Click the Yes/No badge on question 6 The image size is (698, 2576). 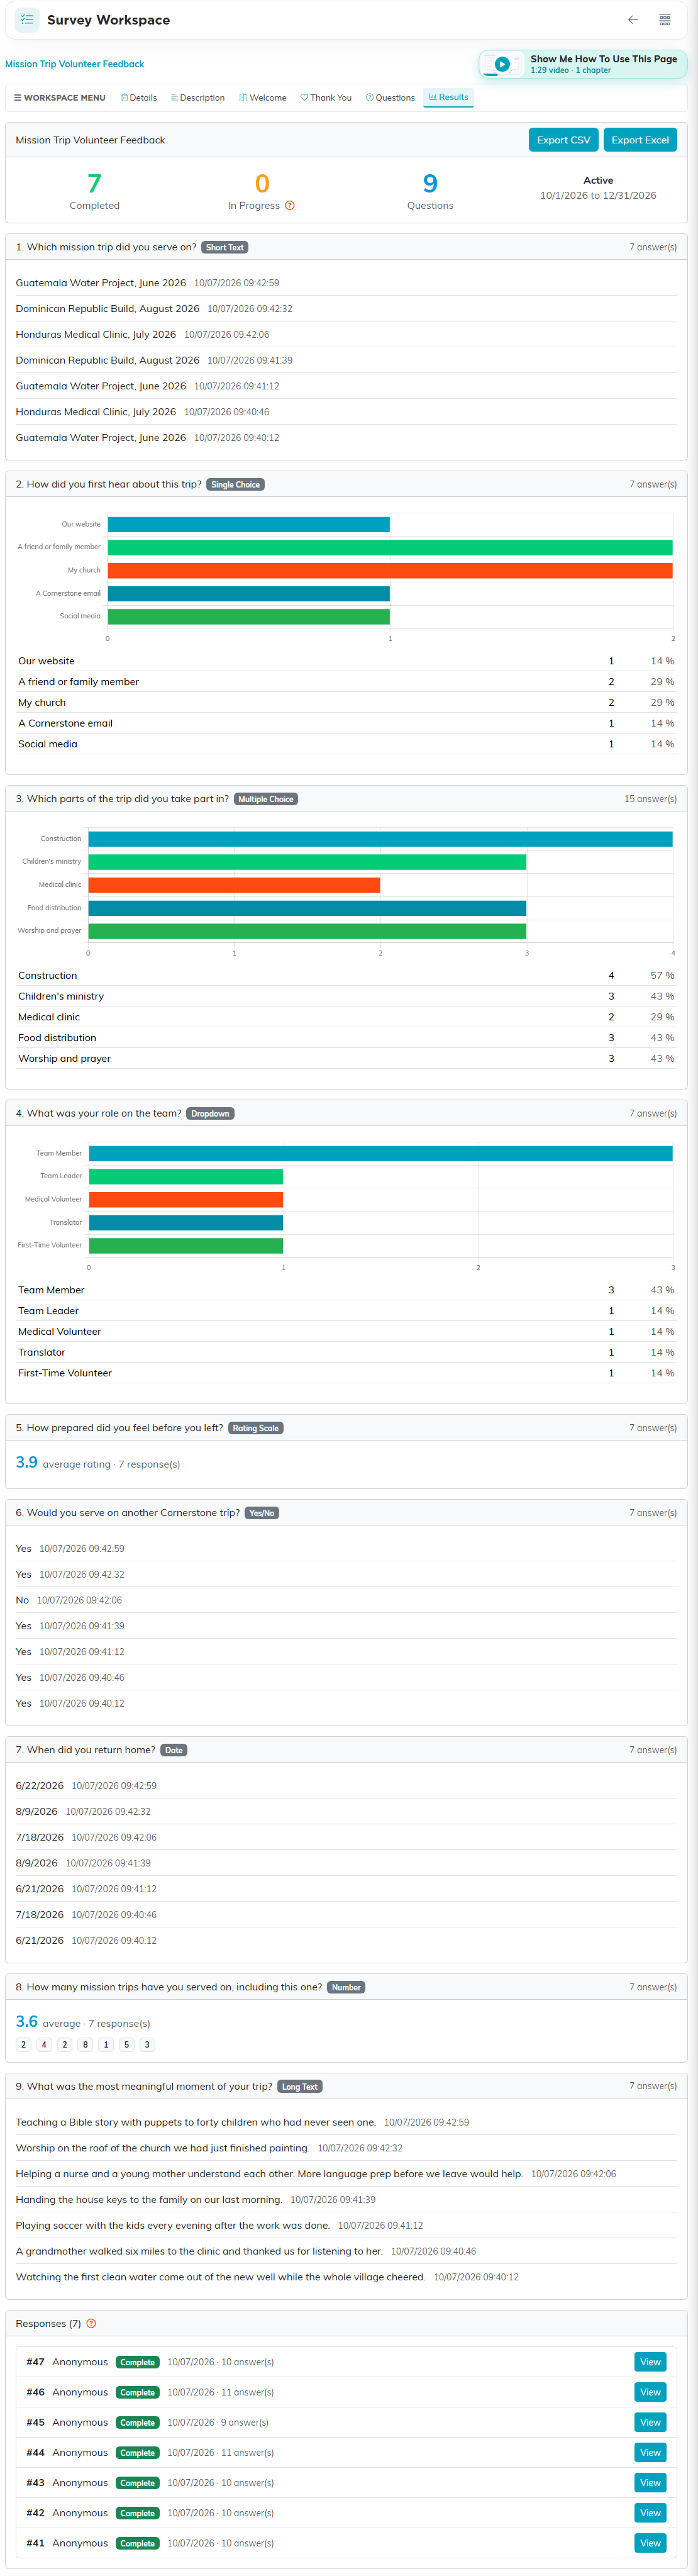[262, 1513]
